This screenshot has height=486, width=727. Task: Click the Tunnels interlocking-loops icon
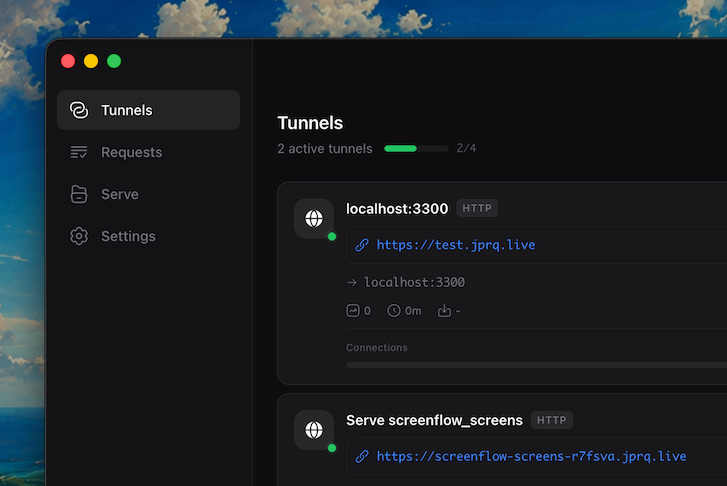click(79, 110)
